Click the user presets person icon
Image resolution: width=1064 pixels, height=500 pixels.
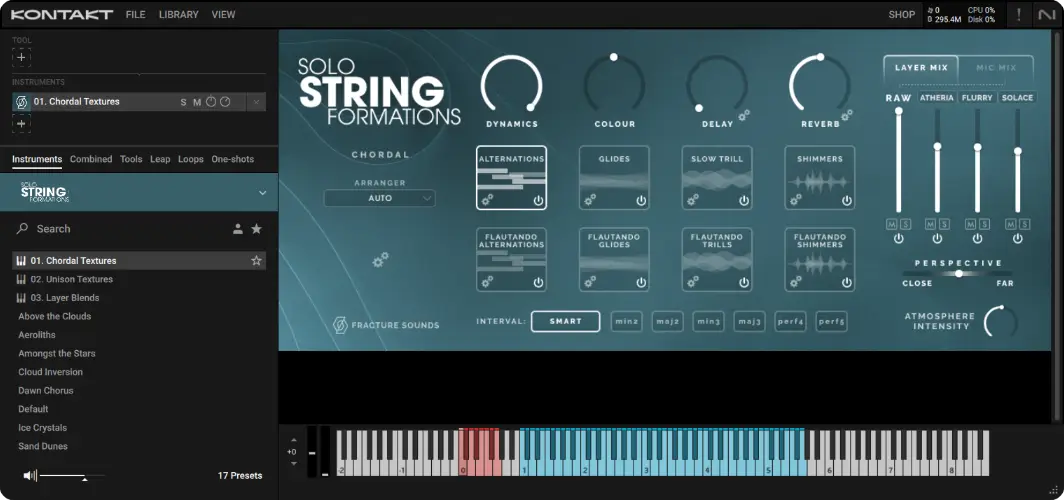click(x=238, y=229)
